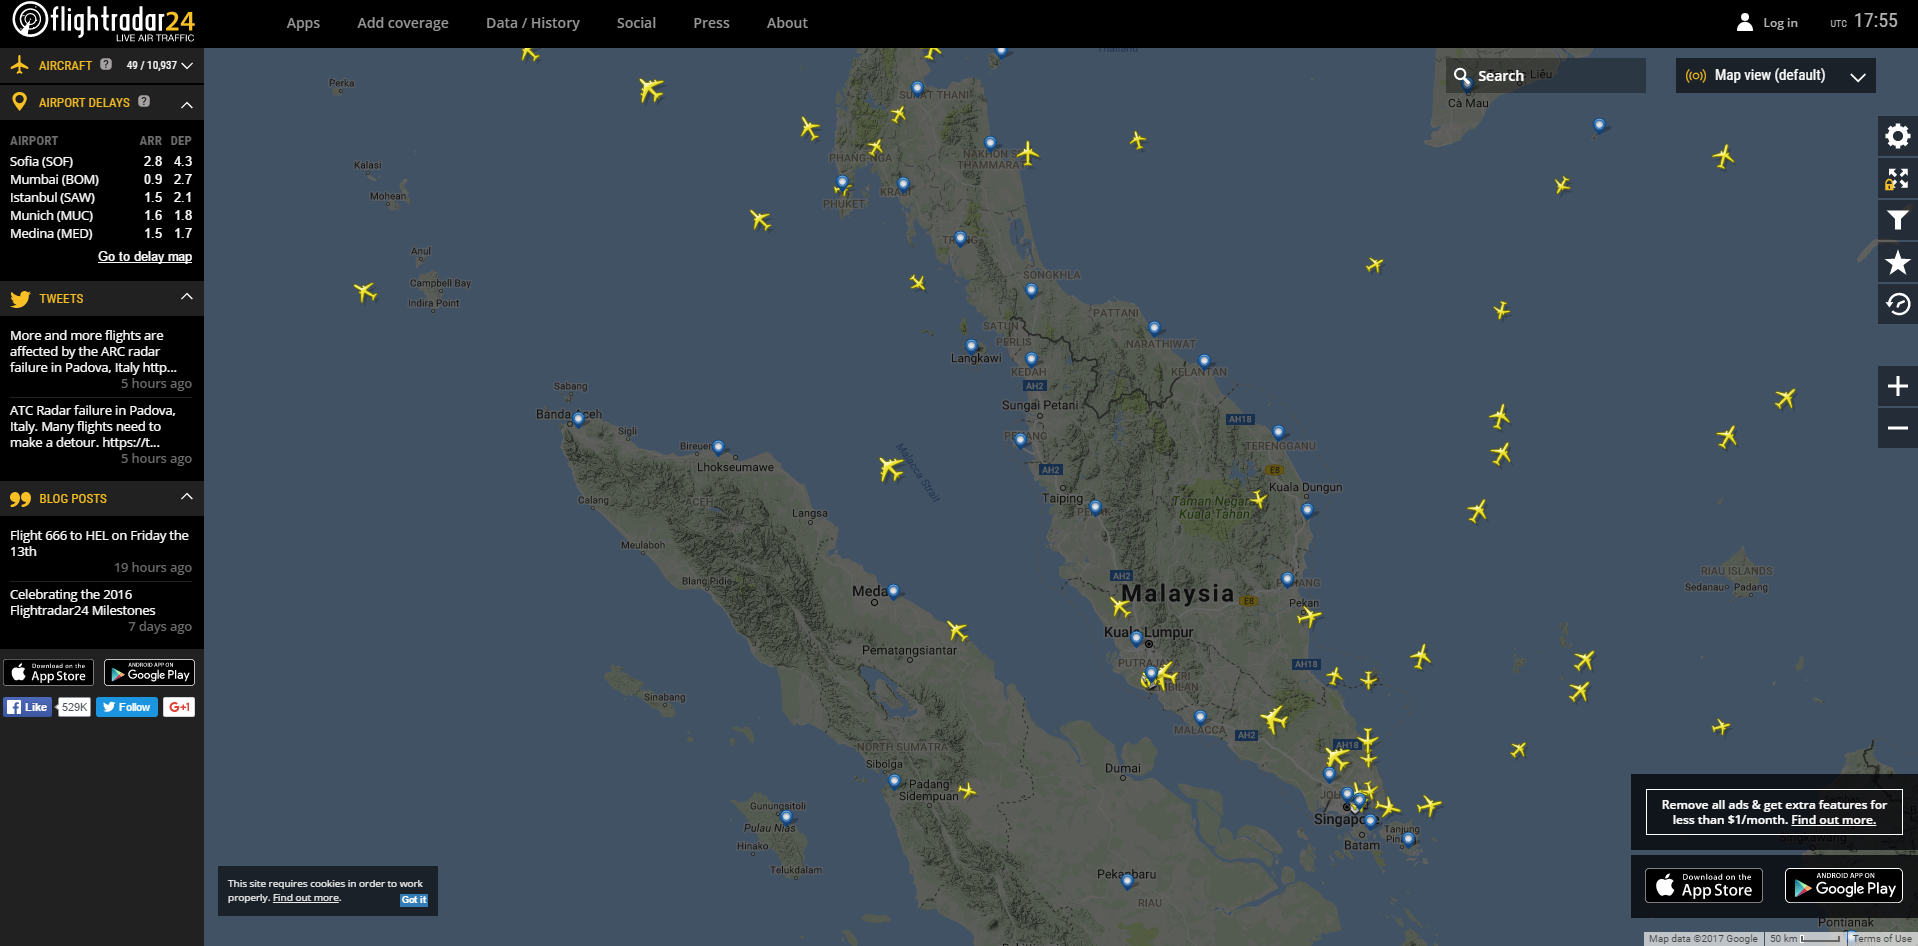Follow the Go to delay map link

pyautogui.click(x=145, y=257)
